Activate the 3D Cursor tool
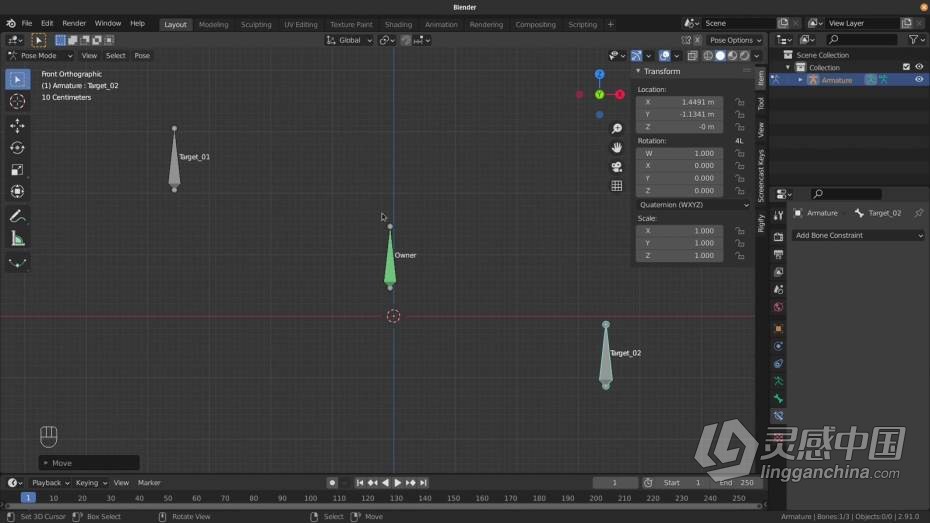930x523 pixels. pyautogui.click(x=17, y=101)
